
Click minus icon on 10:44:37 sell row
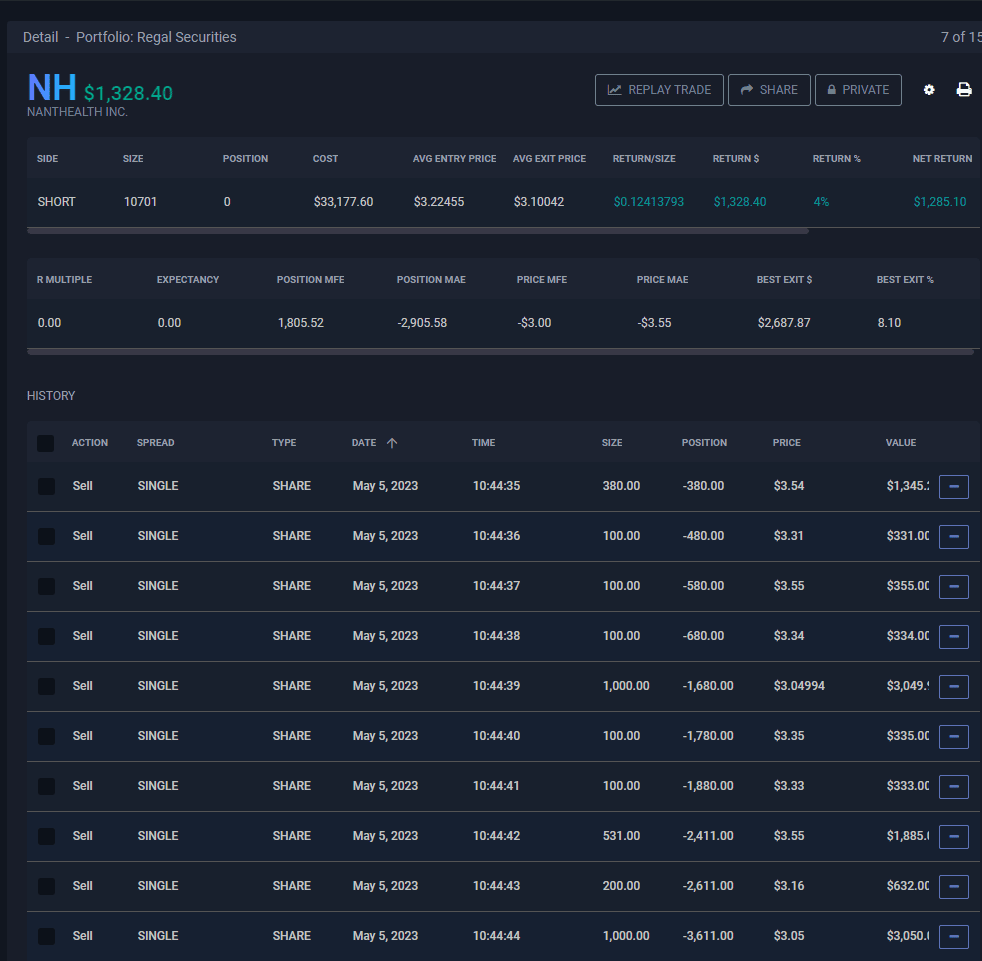click(x=953, y=586)
